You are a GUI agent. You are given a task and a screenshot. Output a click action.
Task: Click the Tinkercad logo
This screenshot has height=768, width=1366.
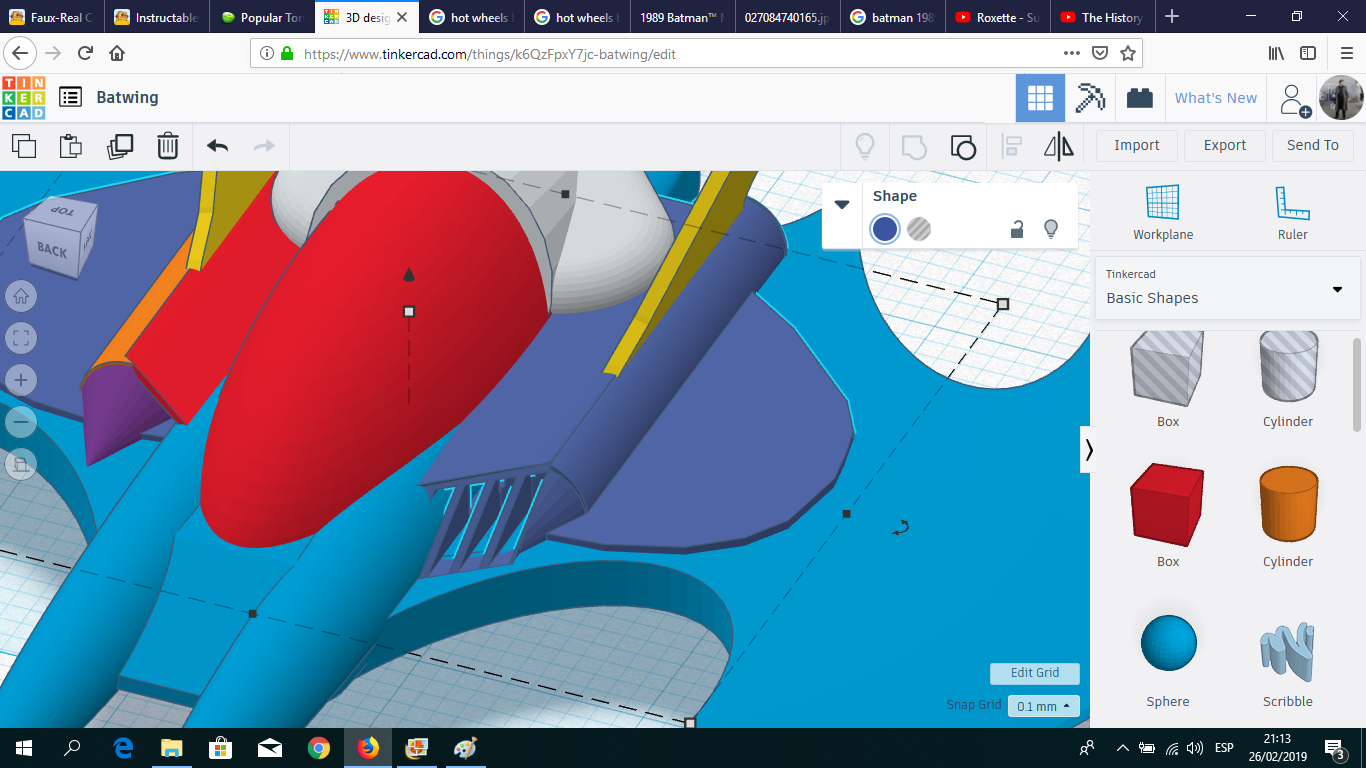coord(24,97)
